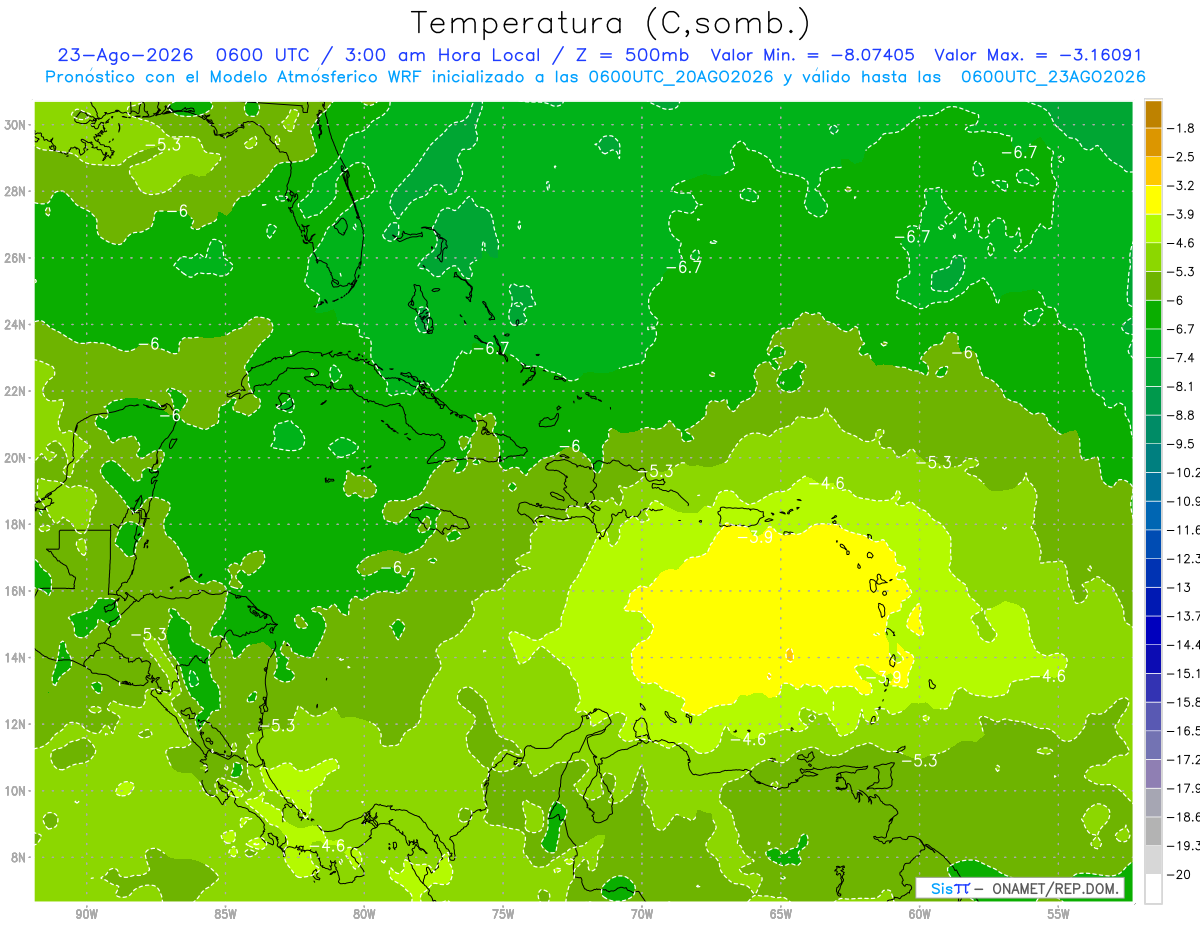The height and width of the screenshot is (927, 1200).
Task: Click the WRF model forecast description line
Action: [595, 77]
